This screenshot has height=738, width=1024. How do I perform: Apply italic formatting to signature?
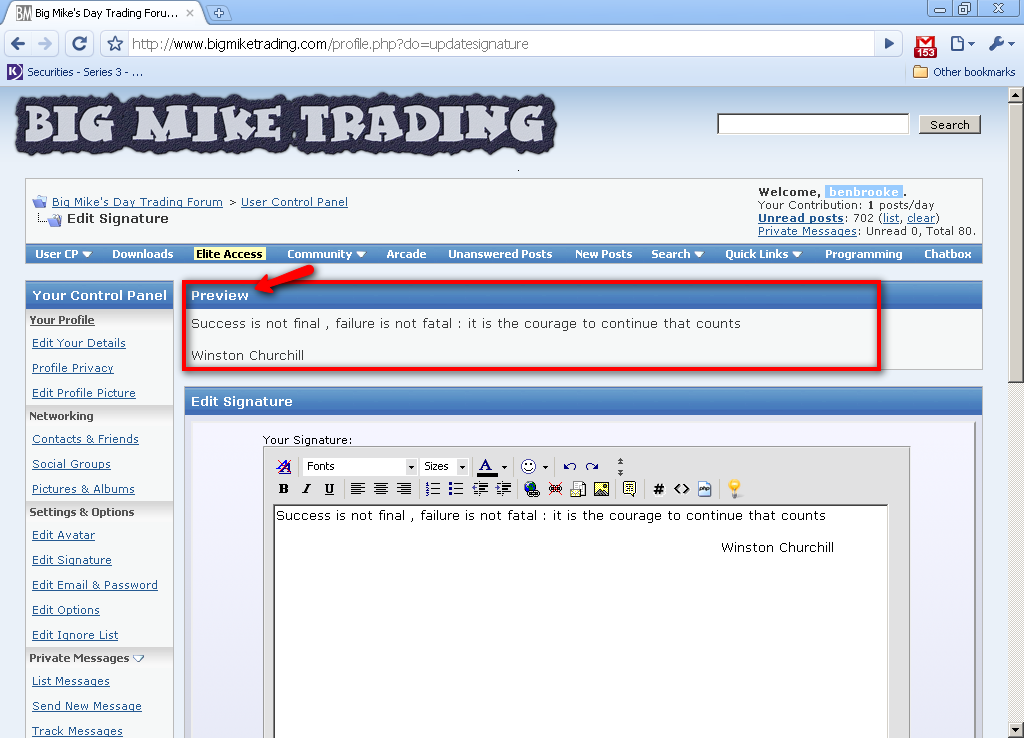click(306, 489)
